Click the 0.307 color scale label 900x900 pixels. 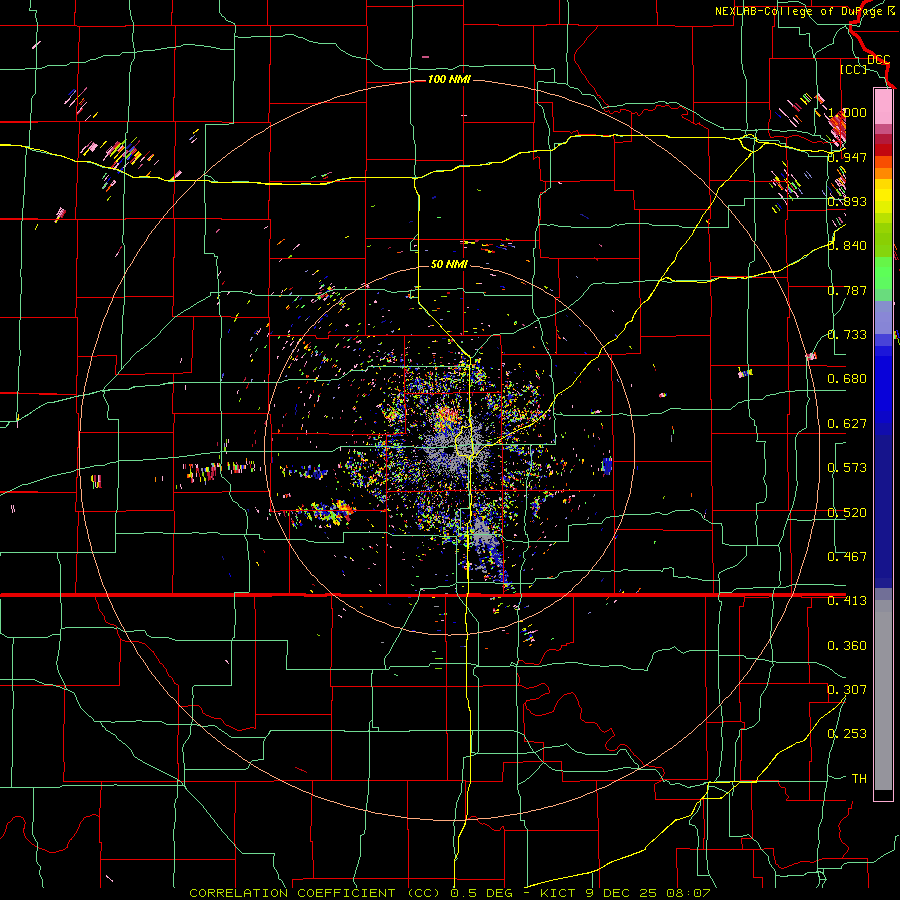click(847, 690)
